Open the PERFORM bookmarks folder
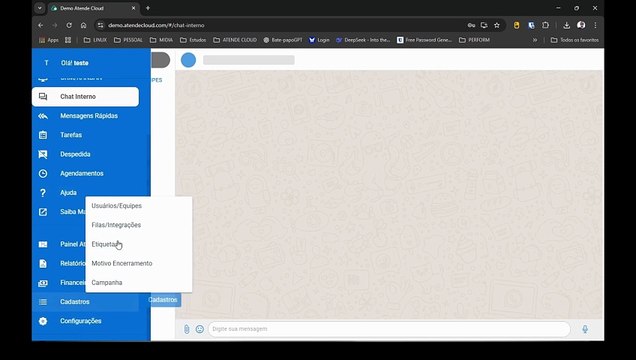 [475, 40]
